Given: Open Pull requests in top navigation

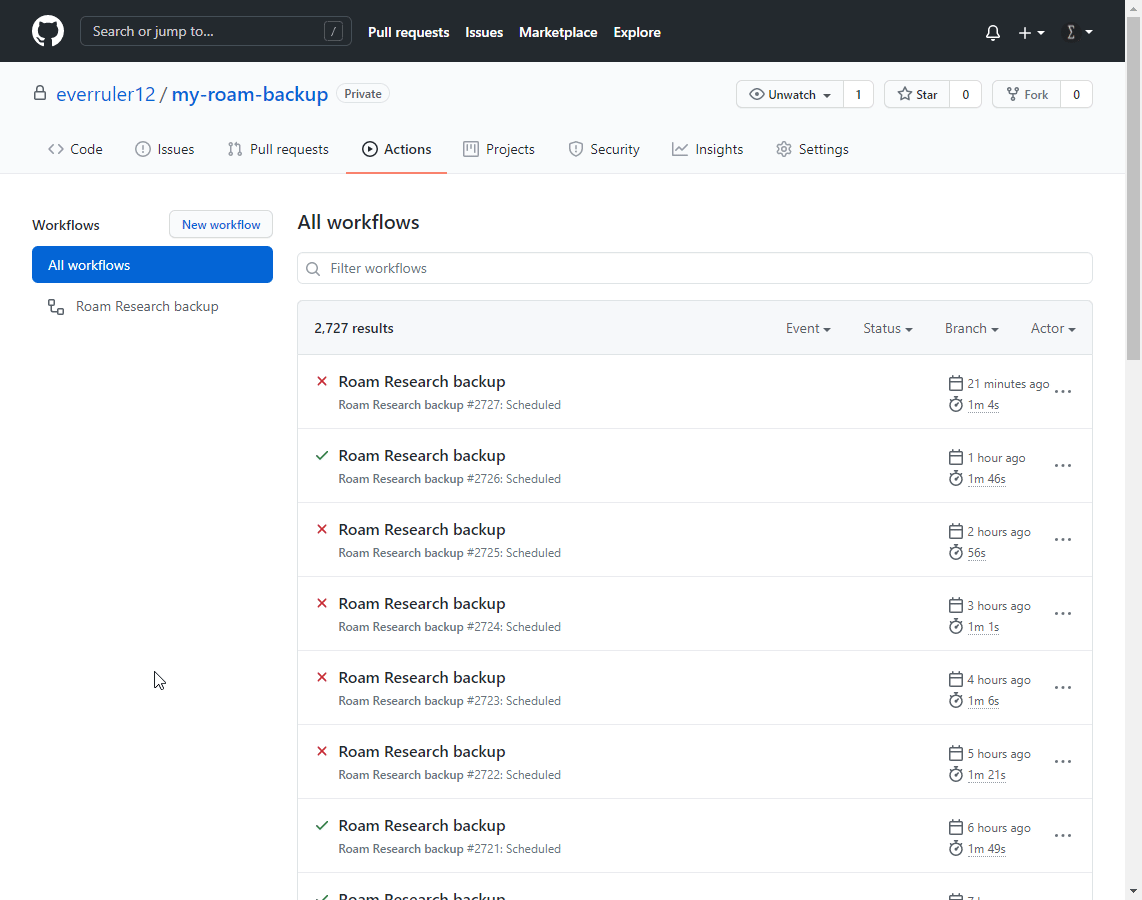Looking at the screenshot, I should coord(409,32).
